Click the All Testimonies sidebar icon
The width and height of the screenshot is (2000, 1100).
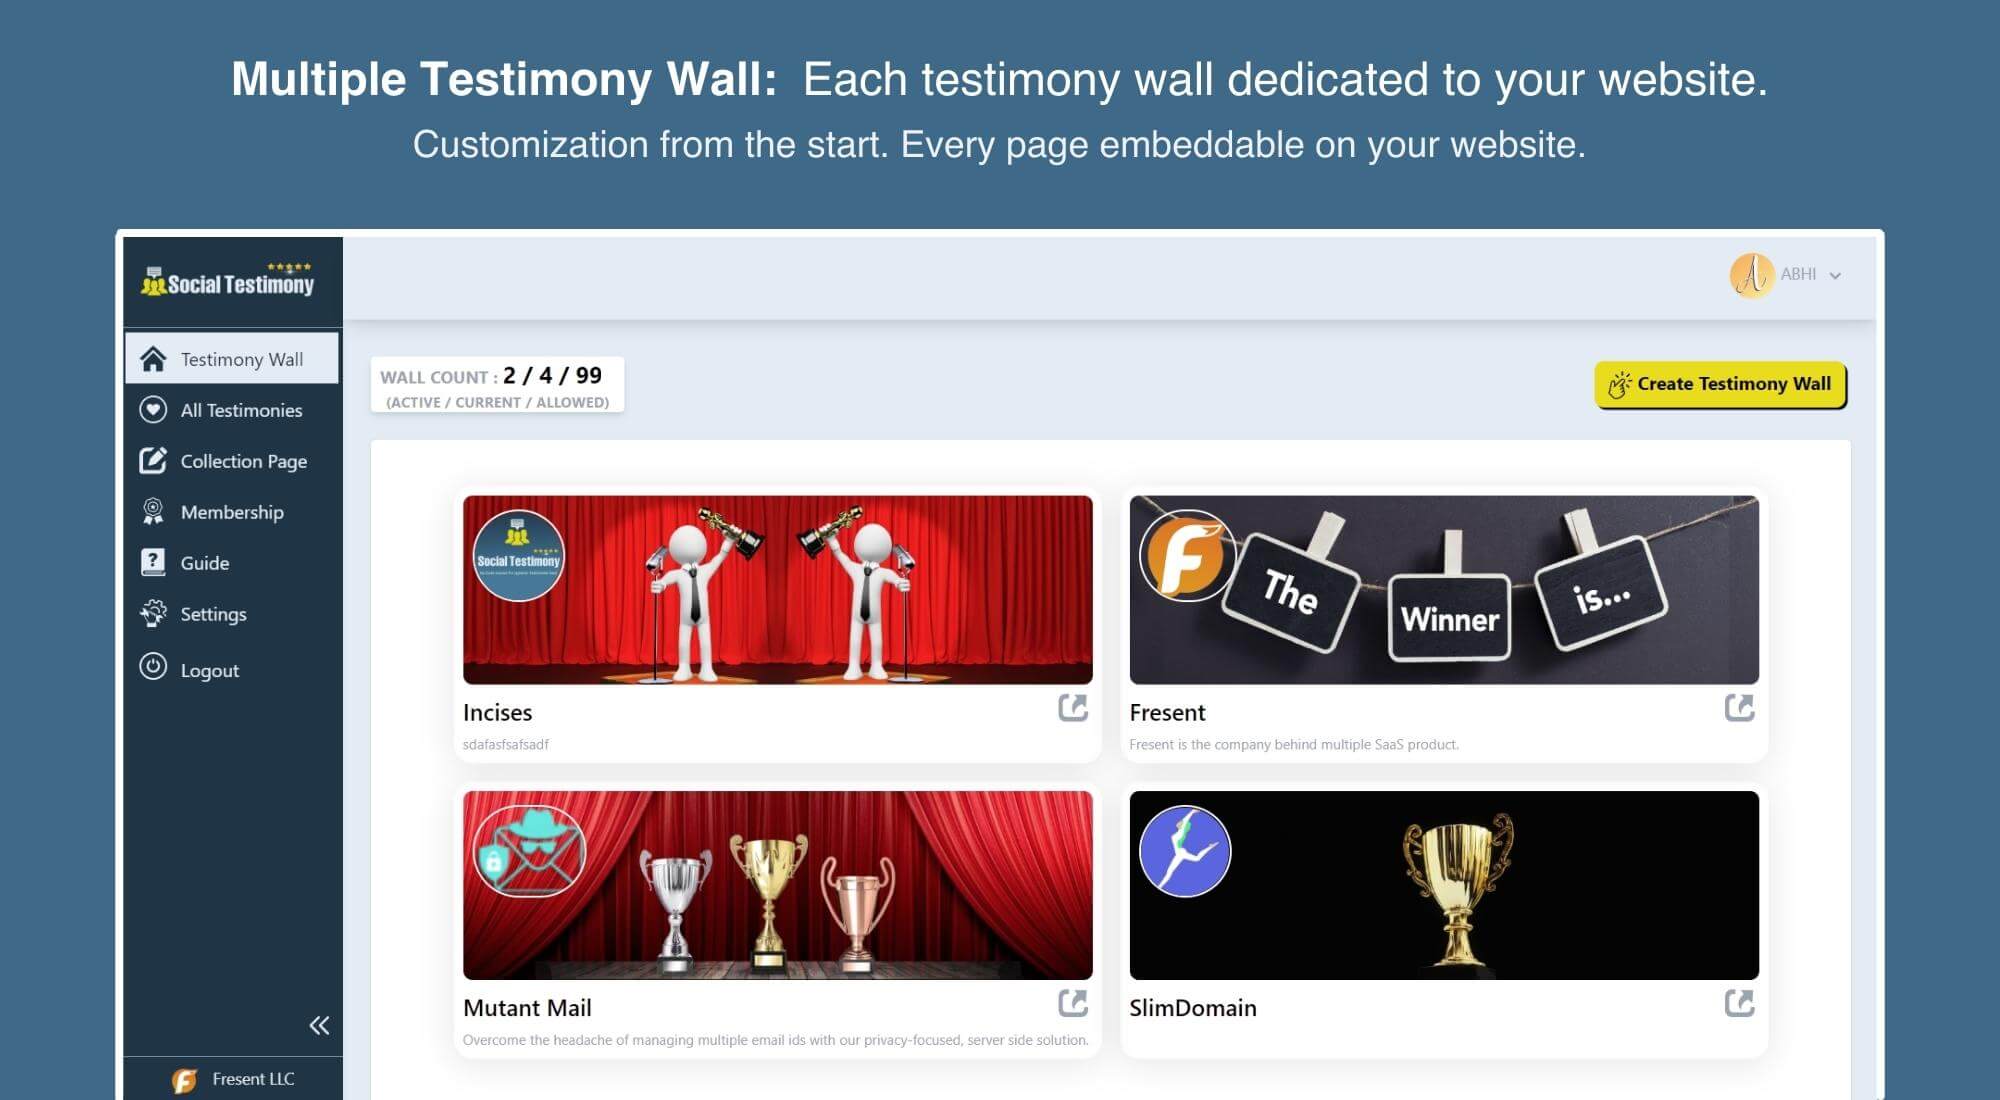(152, 409)
